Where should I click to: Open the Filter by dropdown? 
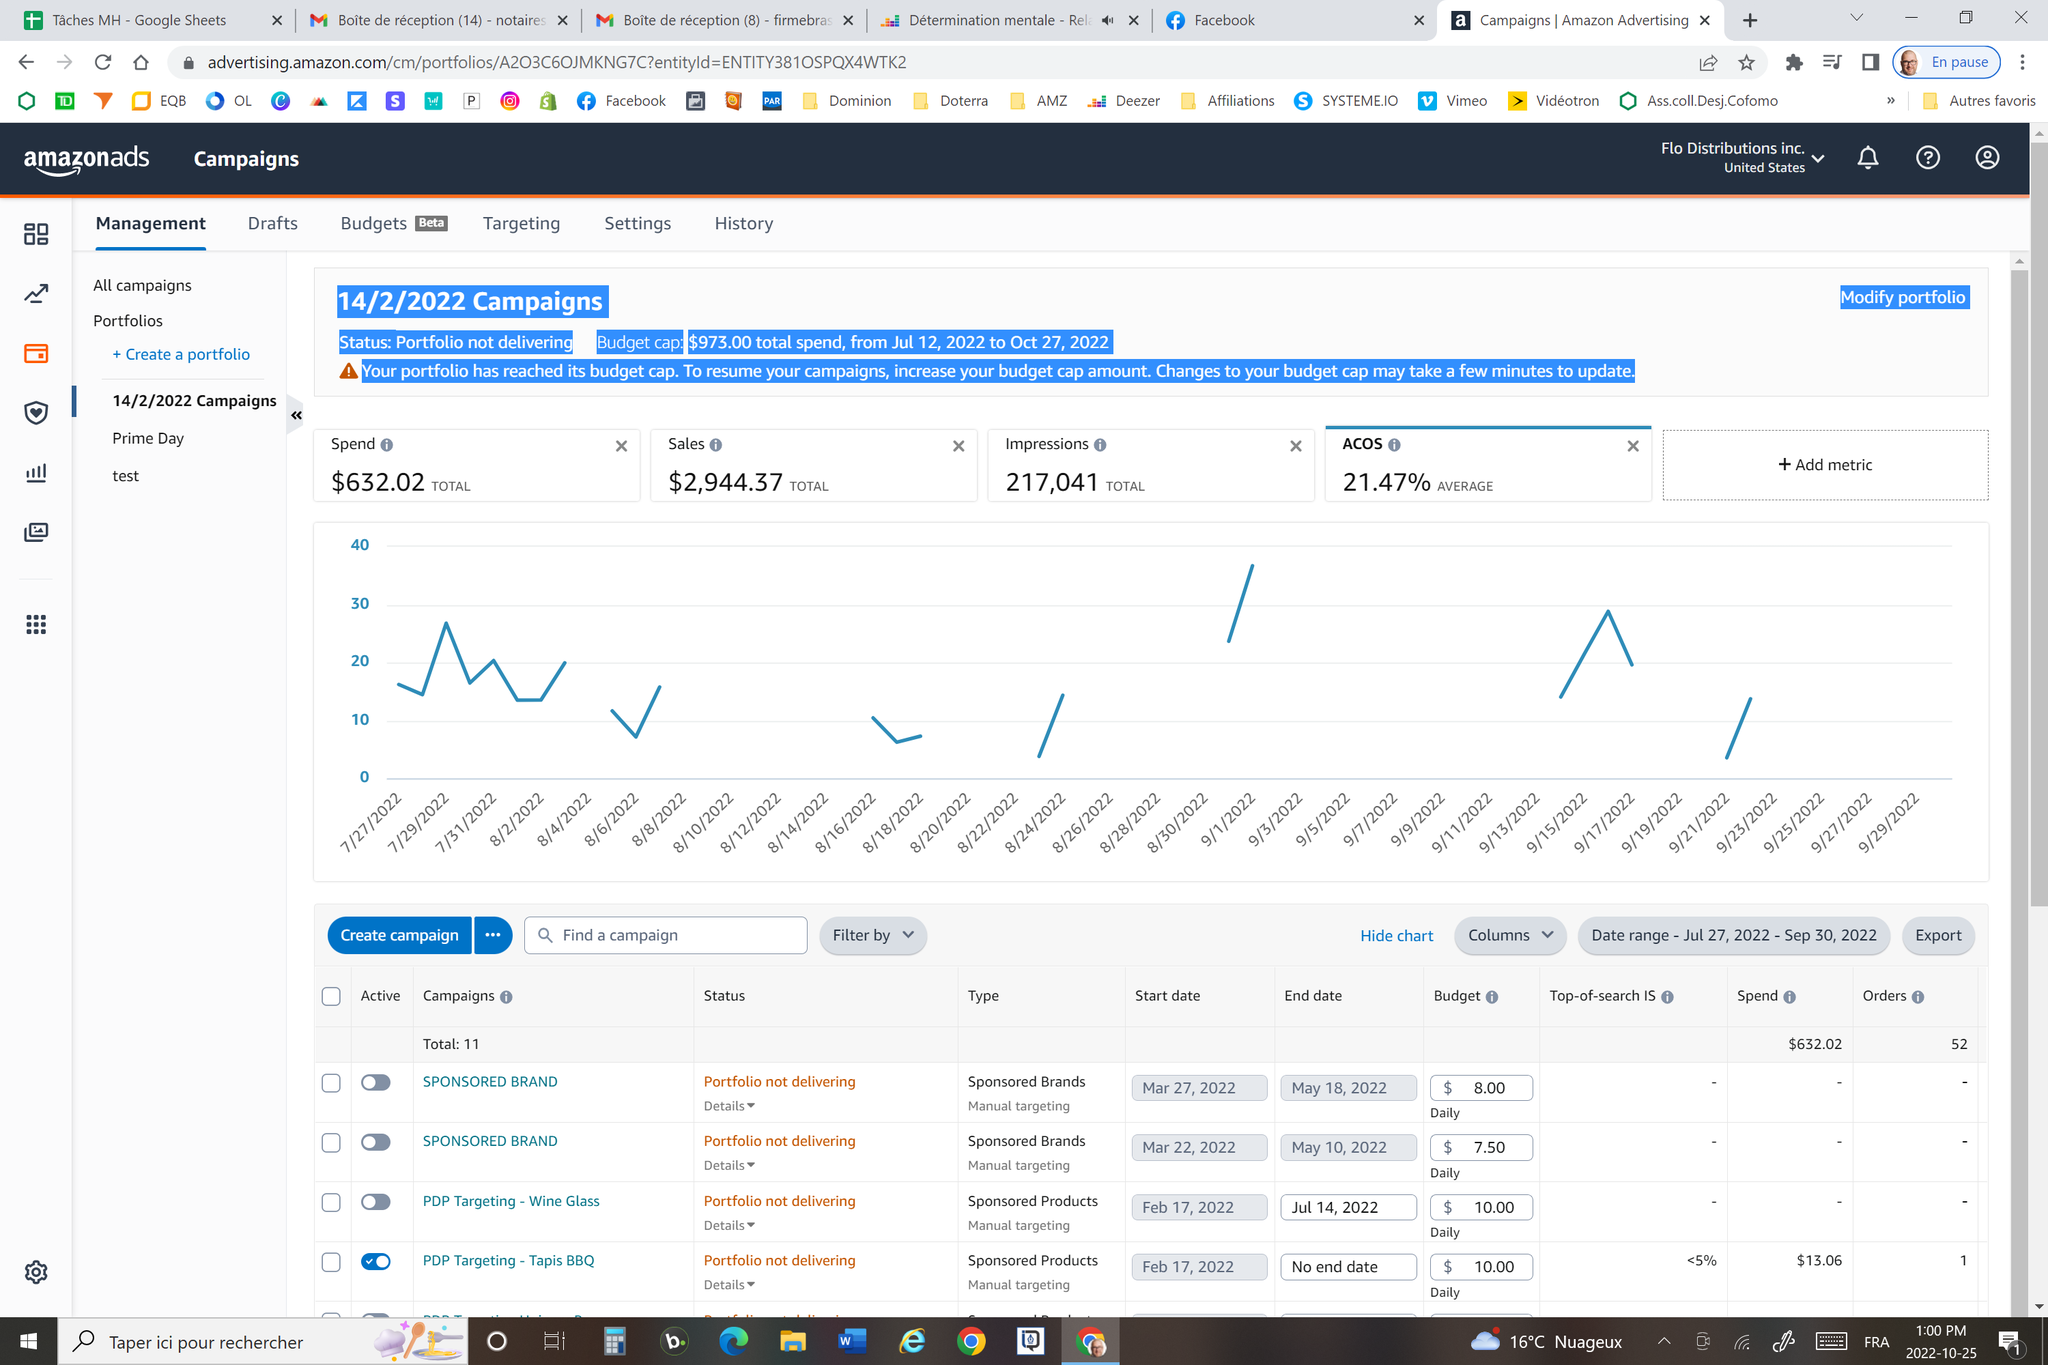pos(873,935)
